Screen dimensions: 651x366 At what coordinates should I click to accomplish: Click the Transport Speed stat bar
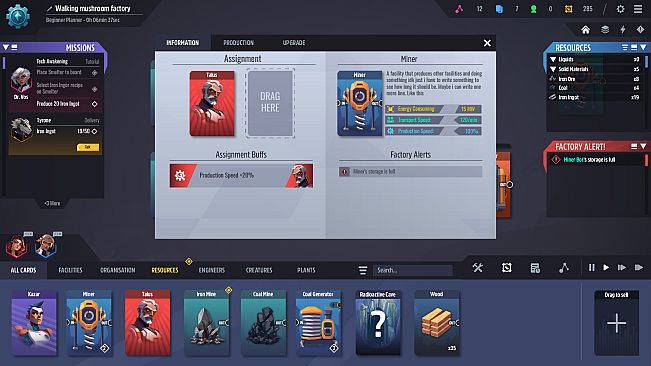(x=433, y=120)
